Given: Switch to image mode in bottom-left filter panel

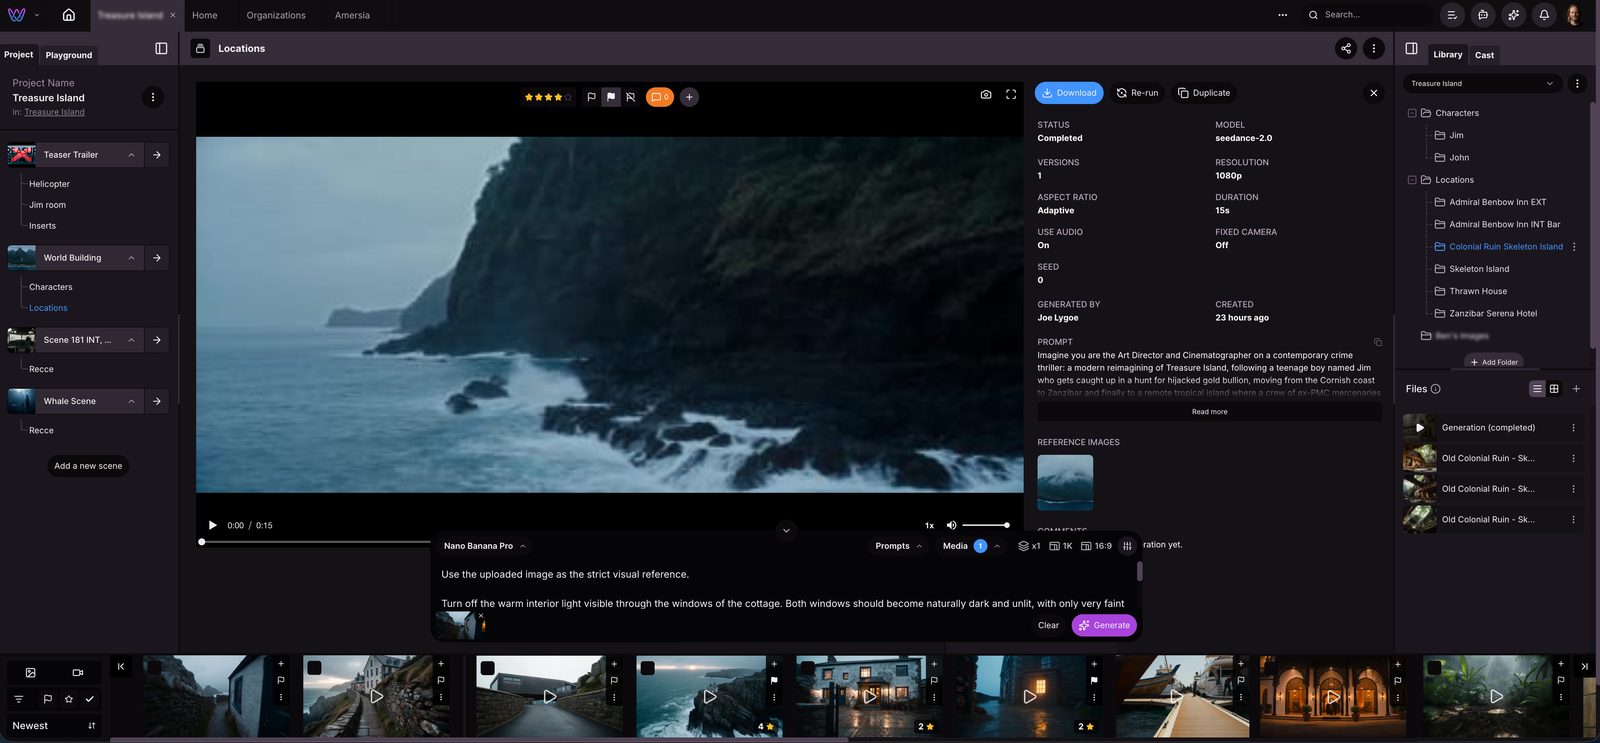Looking at the screenshot, I should pyautogui.click(x=31, y=672).
